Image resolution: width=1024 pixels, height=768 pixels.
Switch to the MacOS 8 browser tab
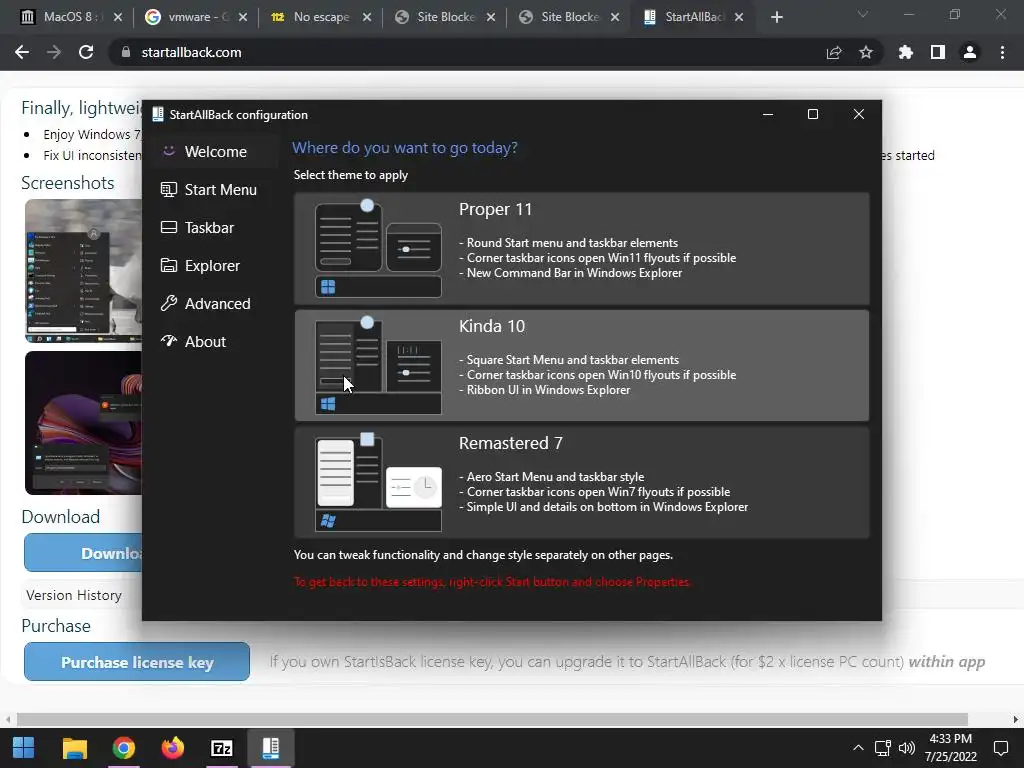click(71, 17)
